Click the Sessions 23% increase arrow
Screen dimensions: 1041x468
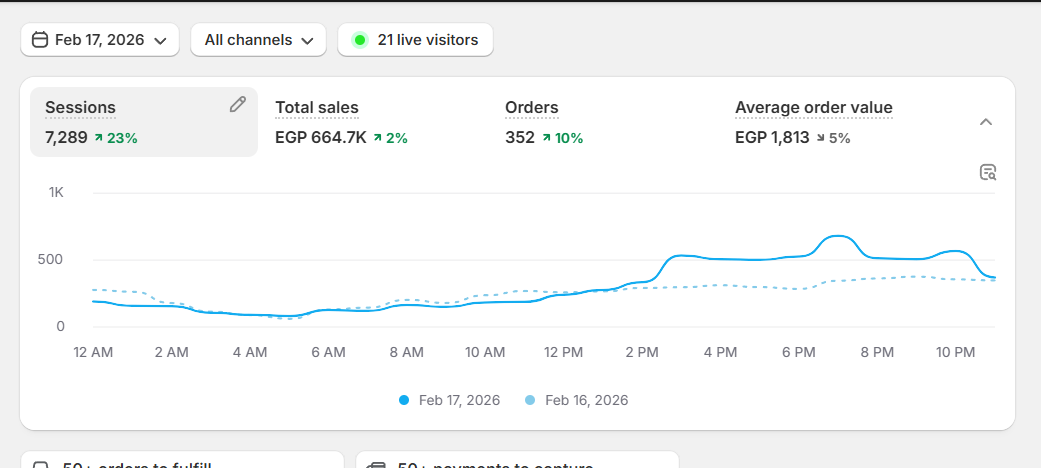98,138
